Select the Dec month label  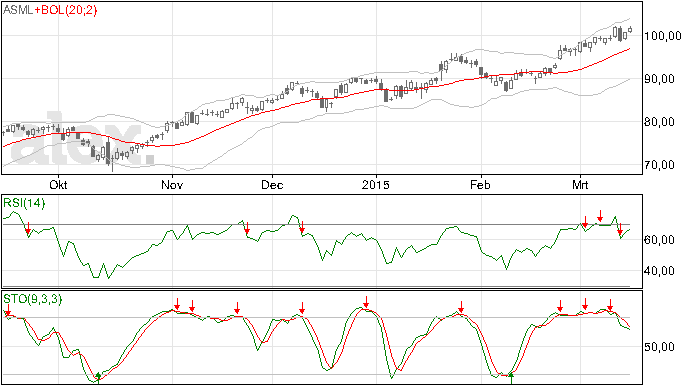[272, 184]
